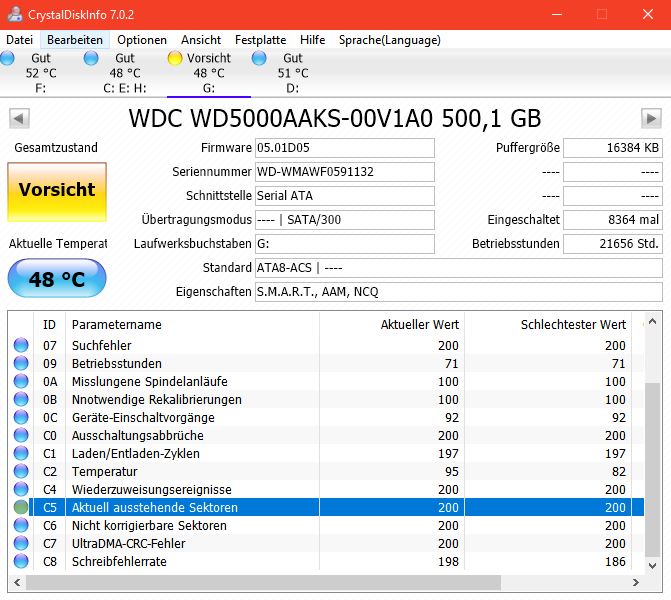Click status dot of Suchfehler row
Image resolution: width=671 pixels, height=600 pixels.
(21, 345)
